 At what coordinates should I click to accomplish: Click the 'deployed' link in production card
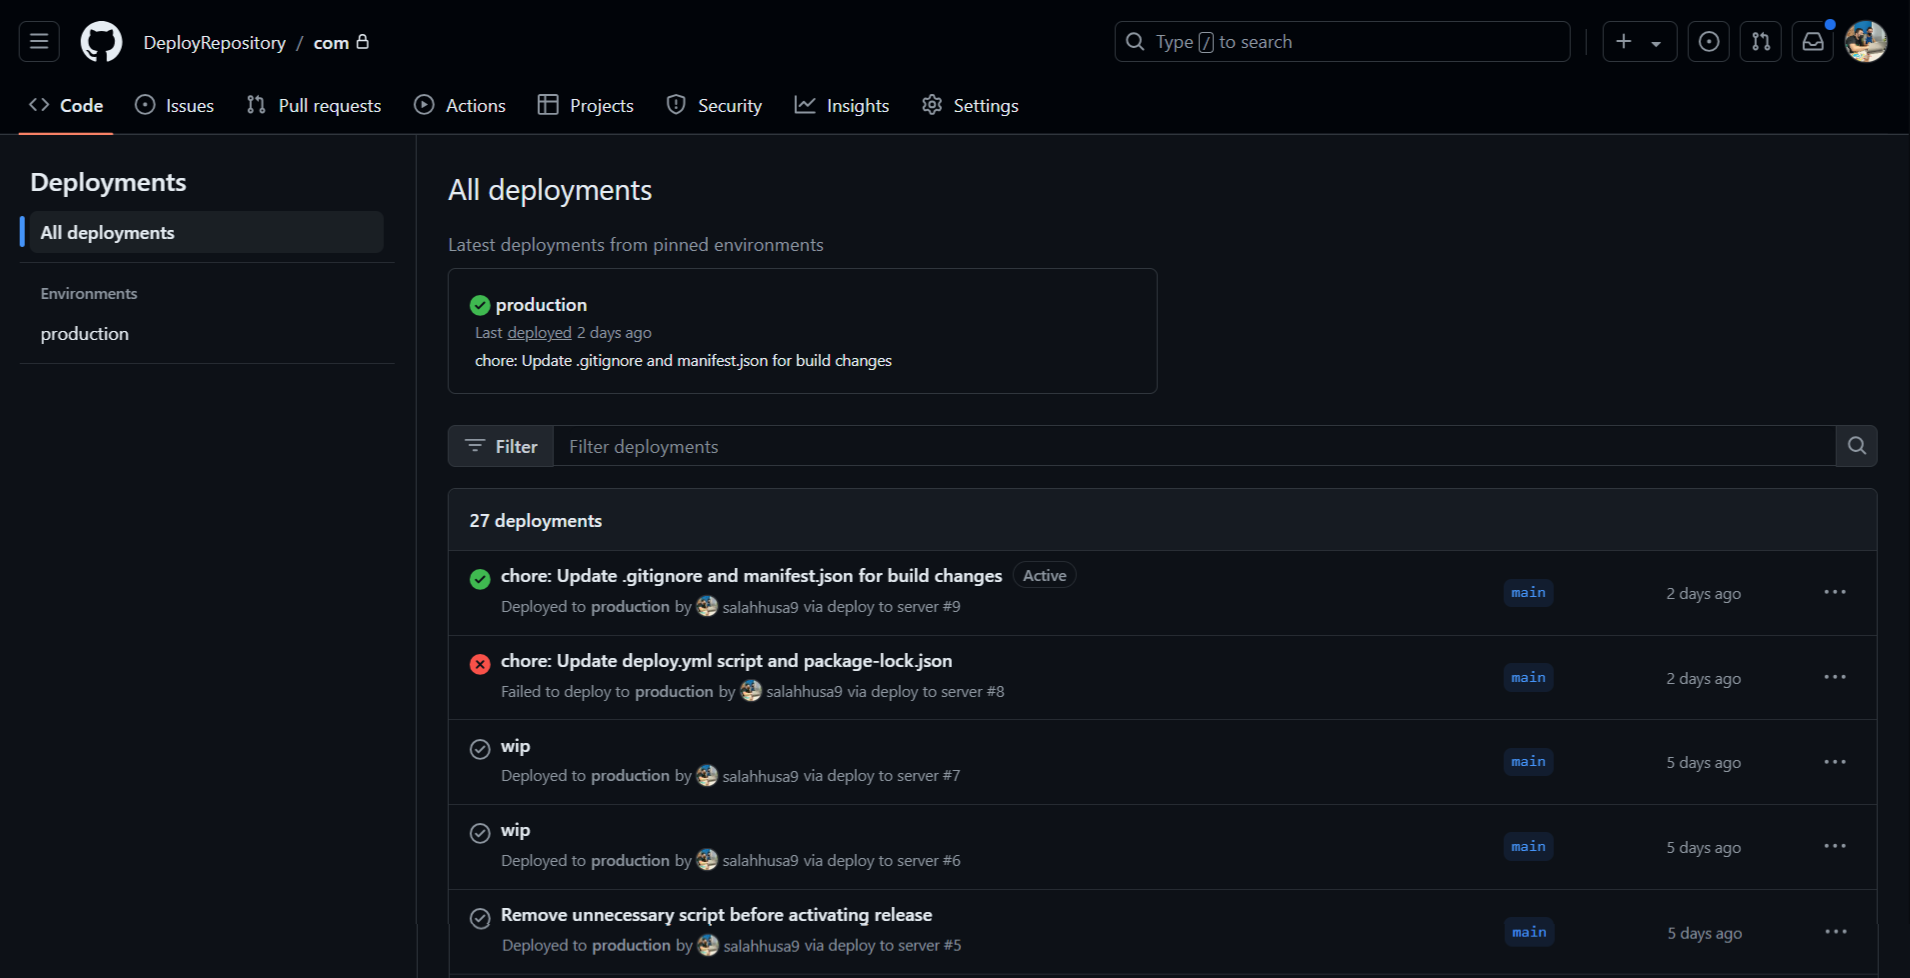click(x=539, y=333)
